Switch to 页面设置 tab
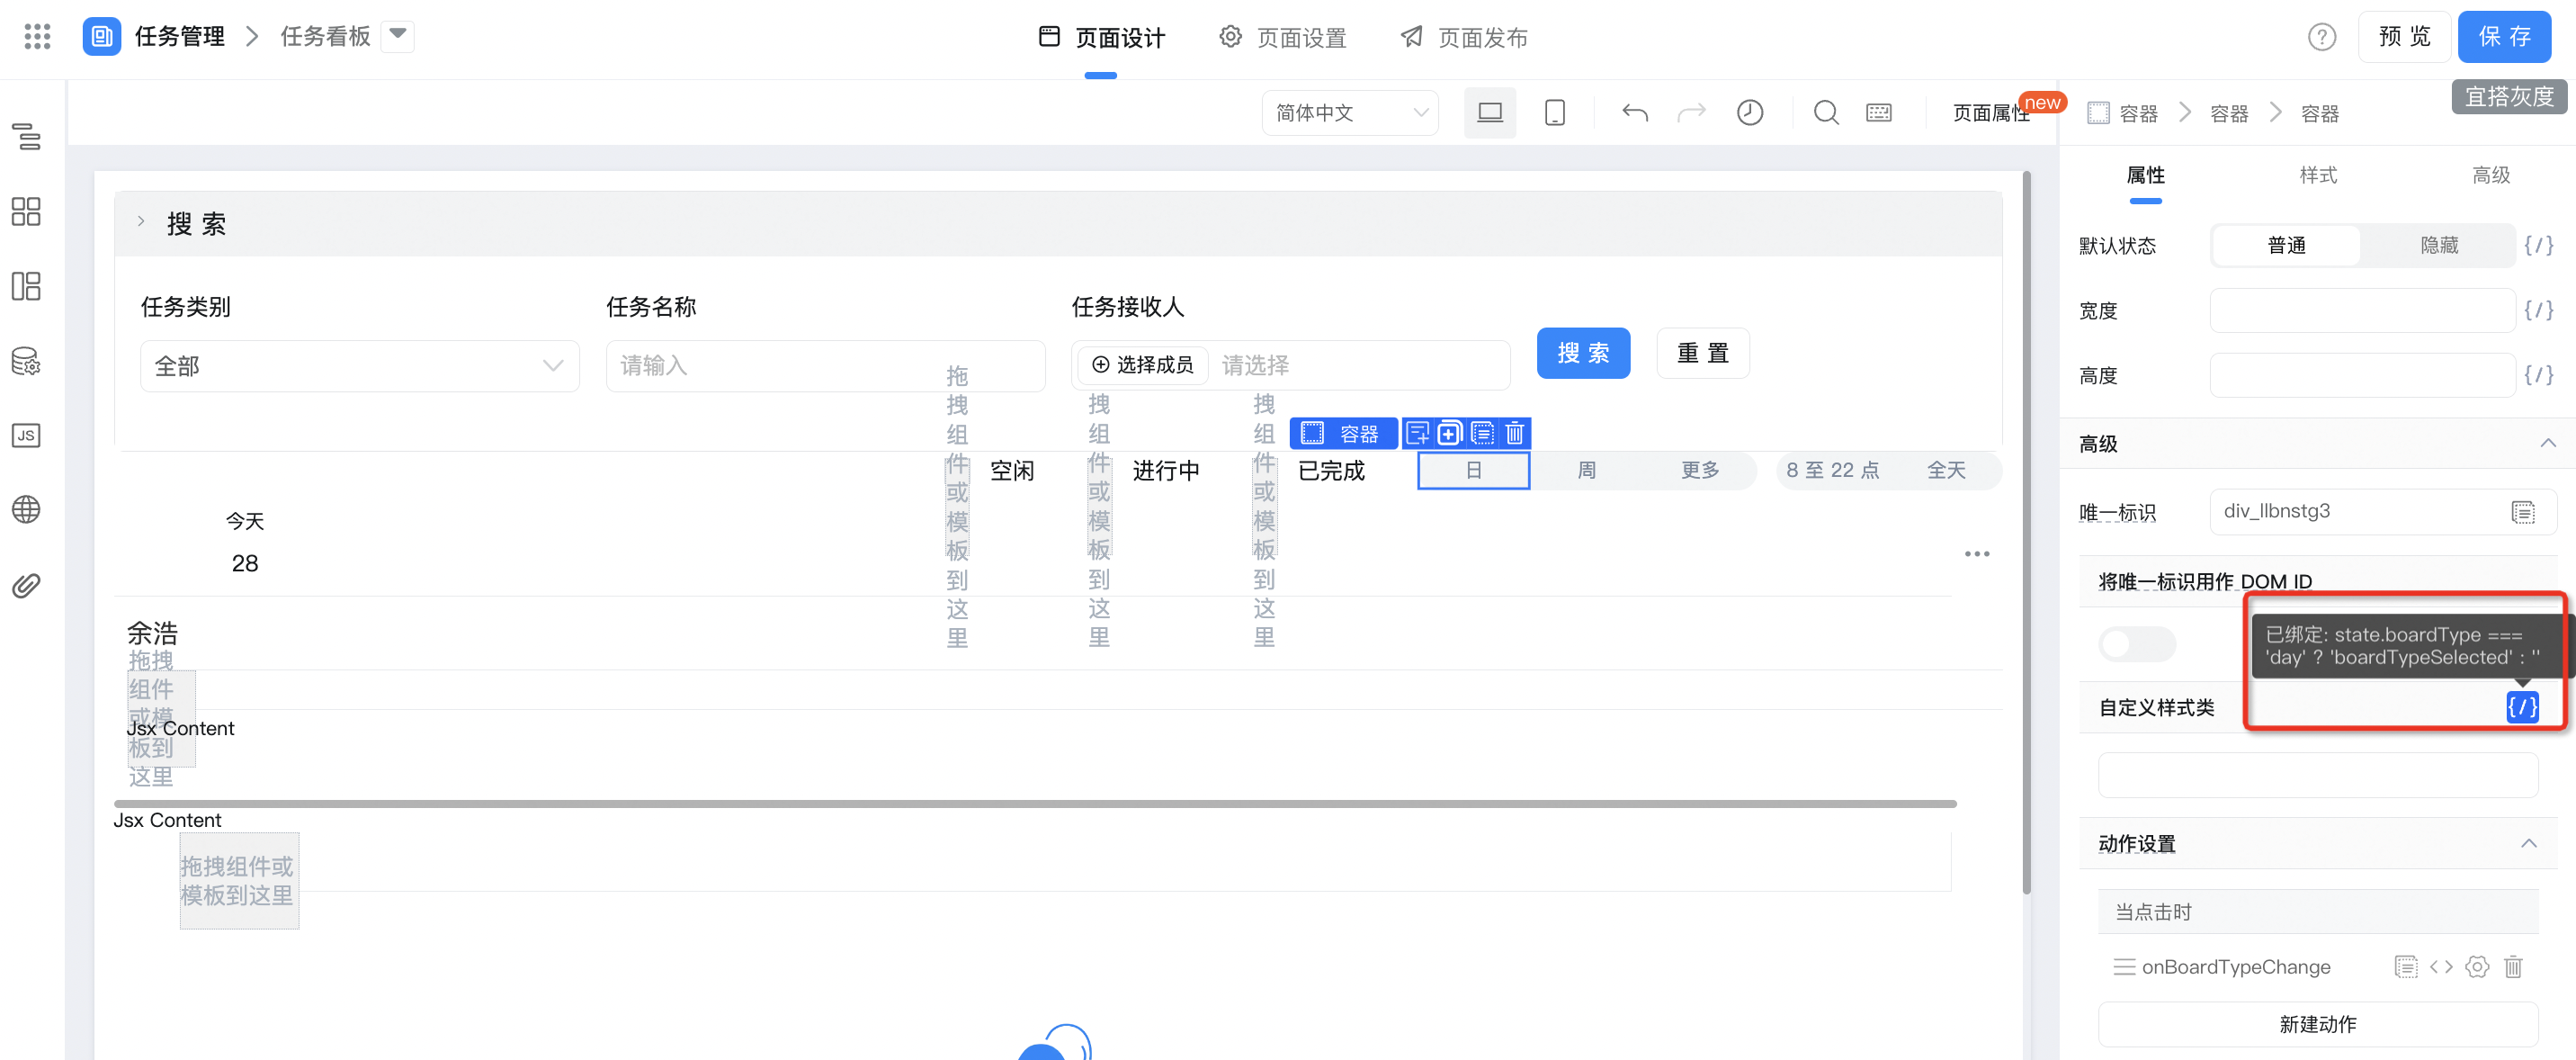 point(1282,38)
